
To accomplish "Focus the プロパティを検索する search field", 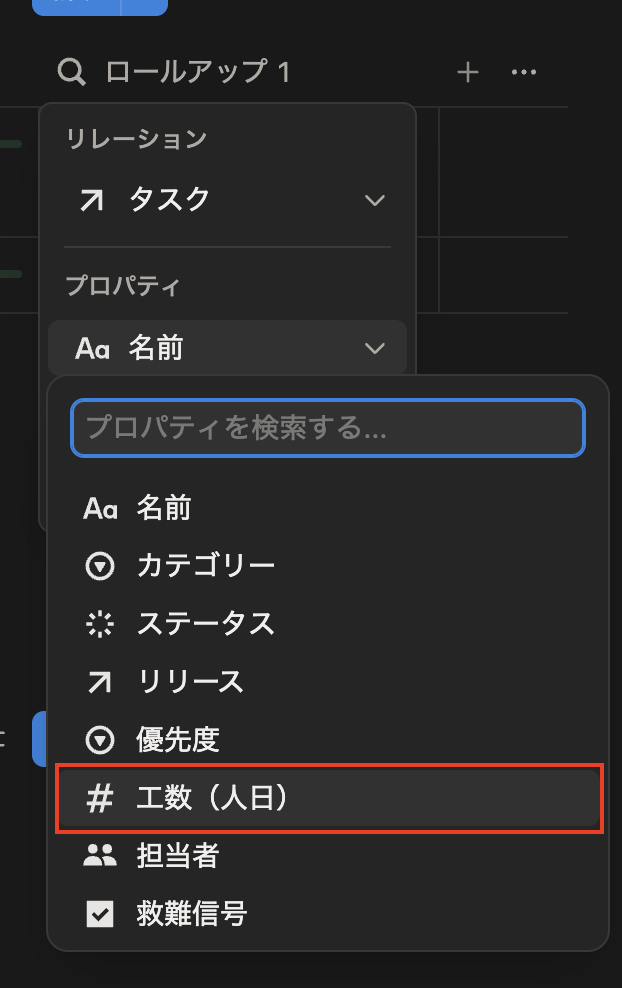I will 327,428.
